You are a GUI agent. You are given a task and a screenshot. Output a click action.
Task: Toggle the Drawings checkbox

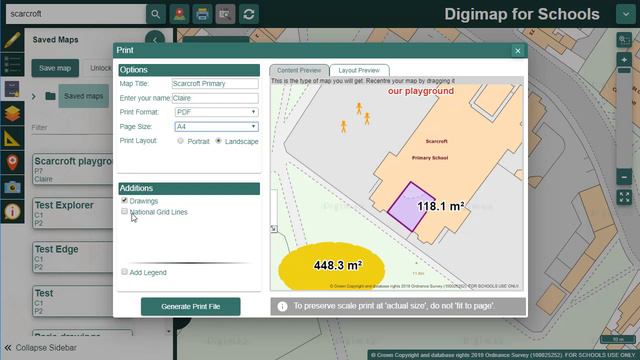click(x=124, y=200)
